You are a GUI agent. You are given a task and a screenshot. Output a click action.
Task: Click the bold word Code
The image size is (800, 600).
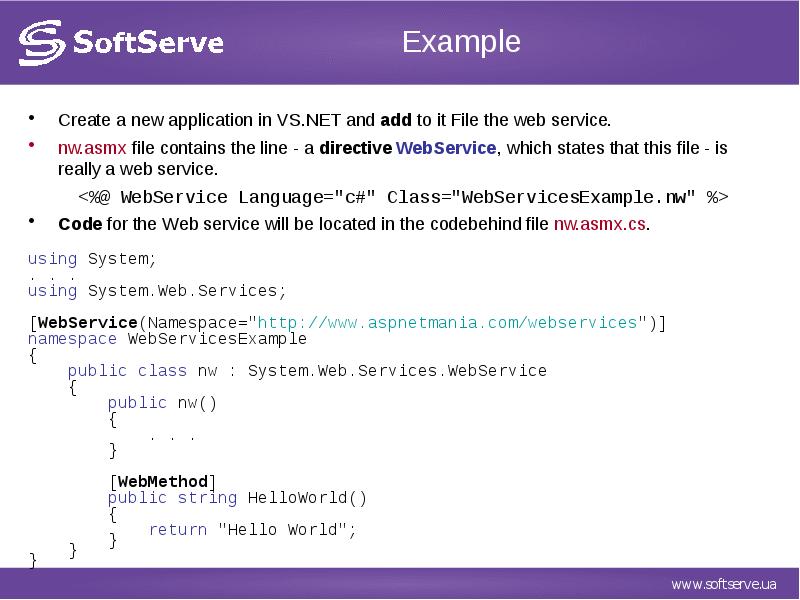(x=79, y=224)
